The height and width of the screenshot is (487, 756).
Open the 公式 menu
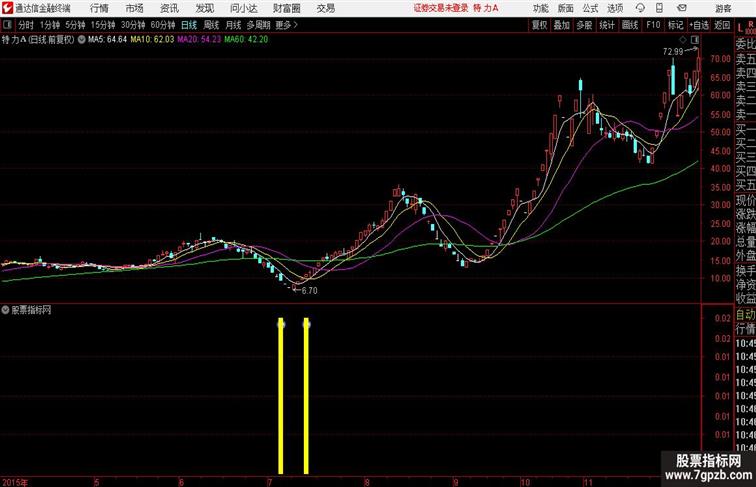point(590,8)
